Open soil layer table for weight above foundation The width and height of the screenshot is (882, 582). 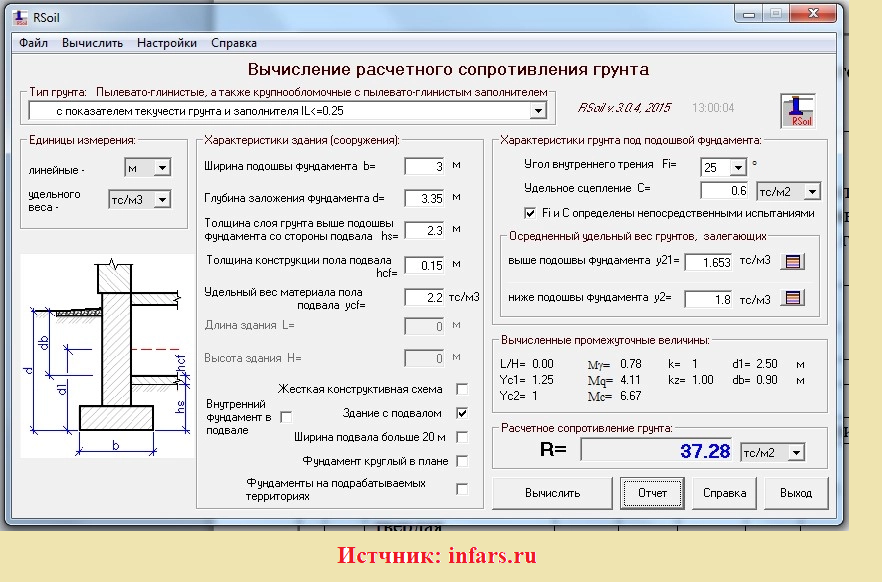[793, 262]
